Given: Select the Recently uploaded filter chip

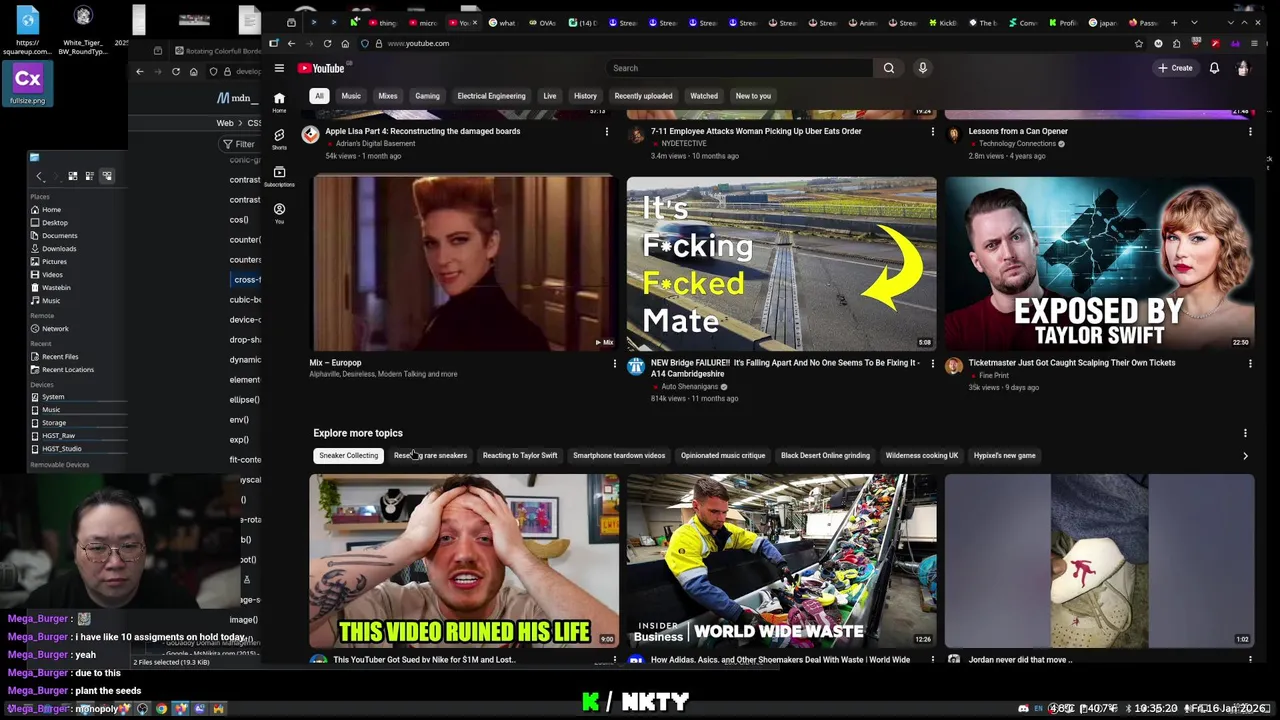Looking at the screenshot, I should [x=643, y=96].
